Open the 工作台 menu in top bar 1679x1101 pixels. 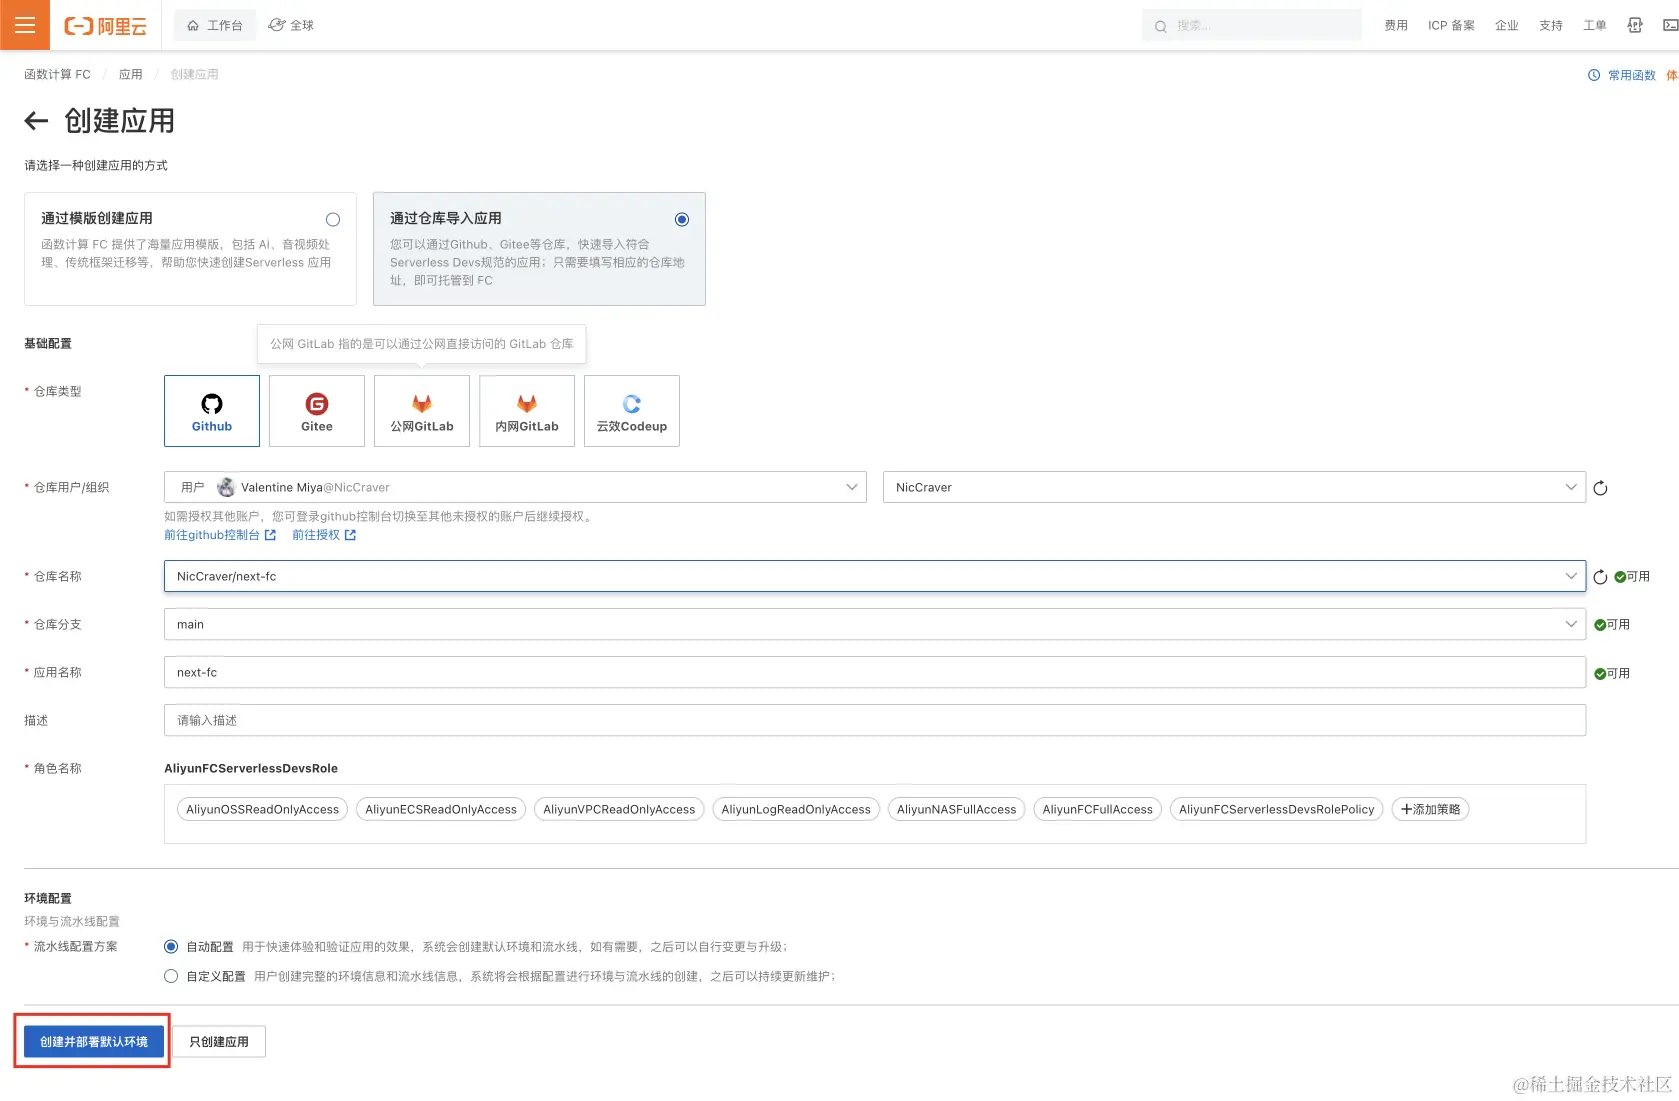click(x=215, y=25)
